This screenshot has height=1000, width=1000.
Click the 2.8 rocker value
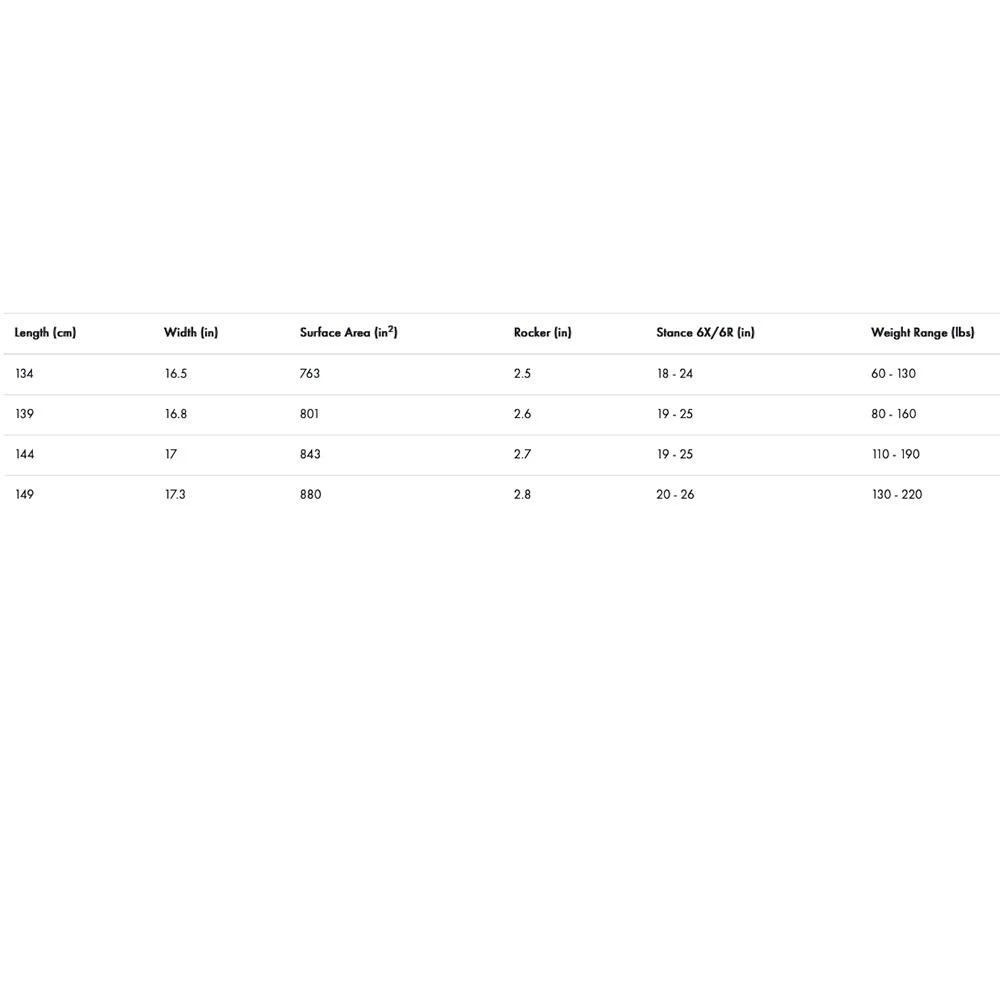[522, 495]
